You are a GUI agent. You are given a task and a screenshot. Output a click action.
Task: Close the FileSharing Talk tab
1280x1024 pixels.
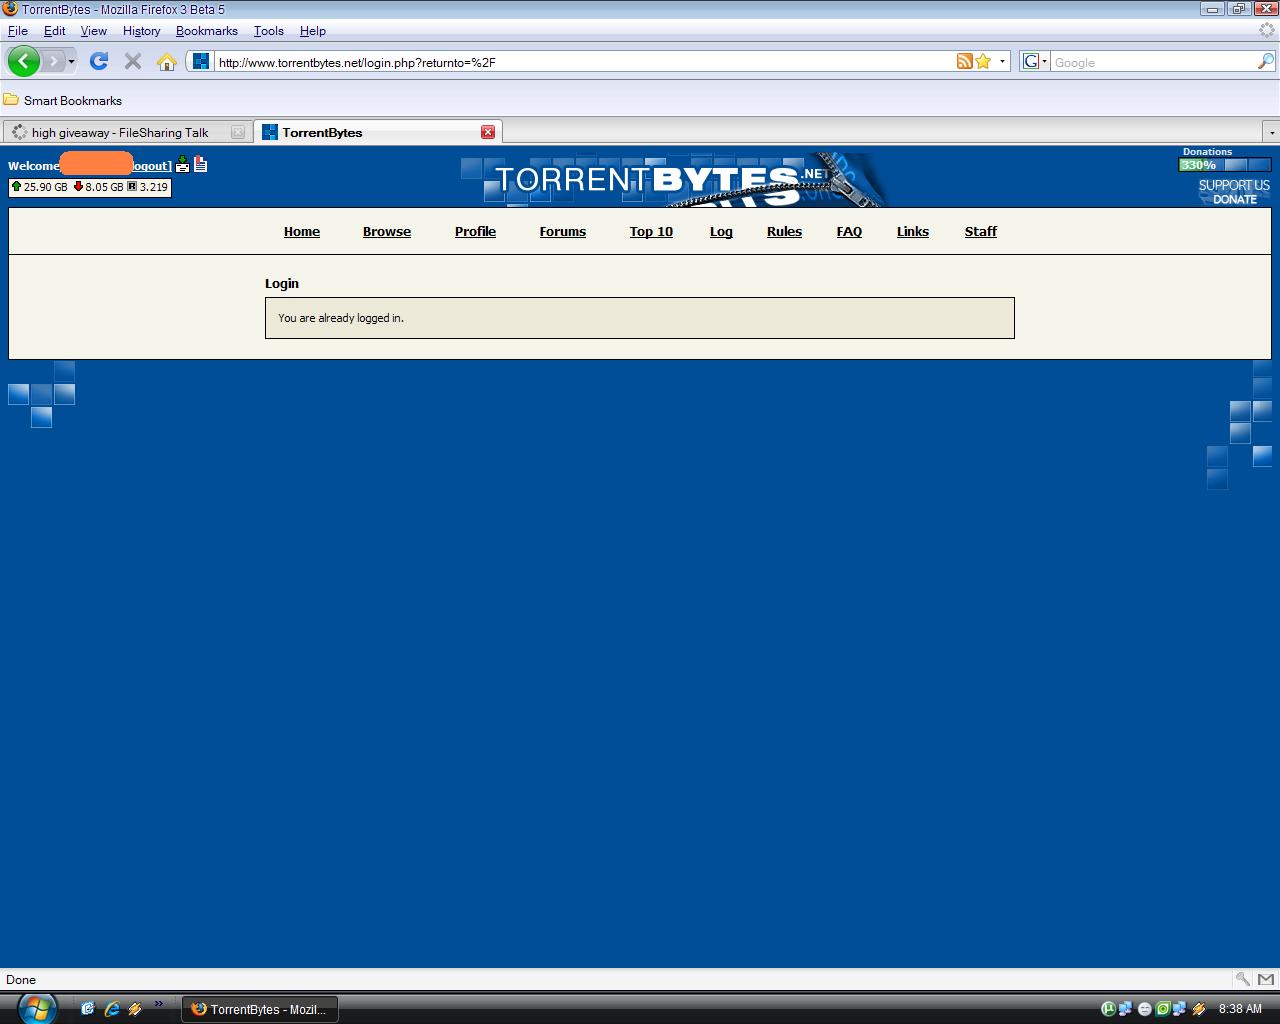click(238, 132)
